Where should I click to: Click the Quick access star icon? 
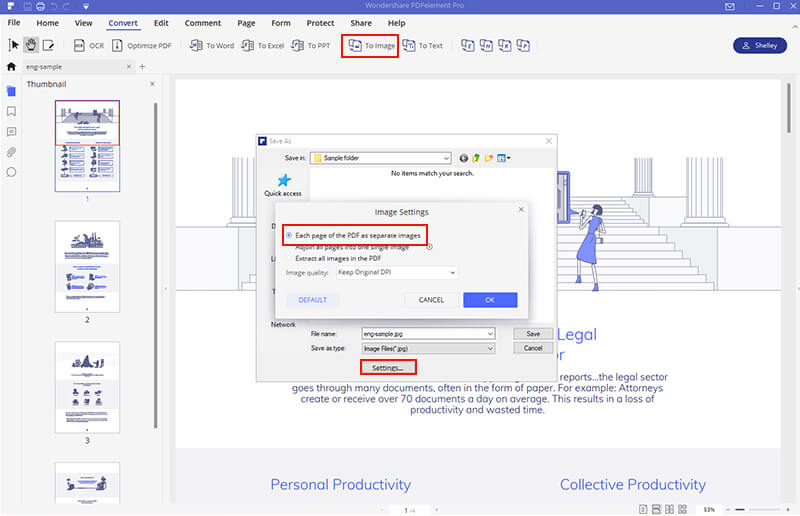(283, 180)
